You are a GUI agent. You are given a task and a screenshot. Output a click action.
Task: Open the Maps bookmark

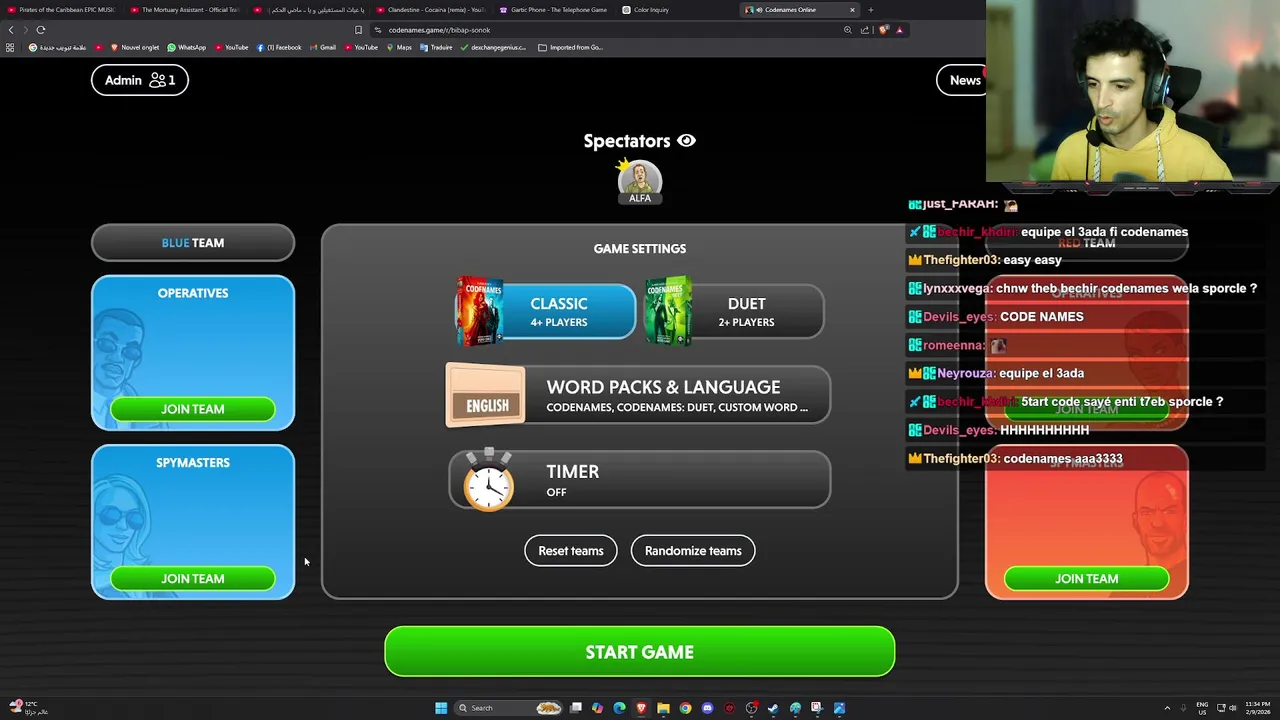tap(399, 47)
